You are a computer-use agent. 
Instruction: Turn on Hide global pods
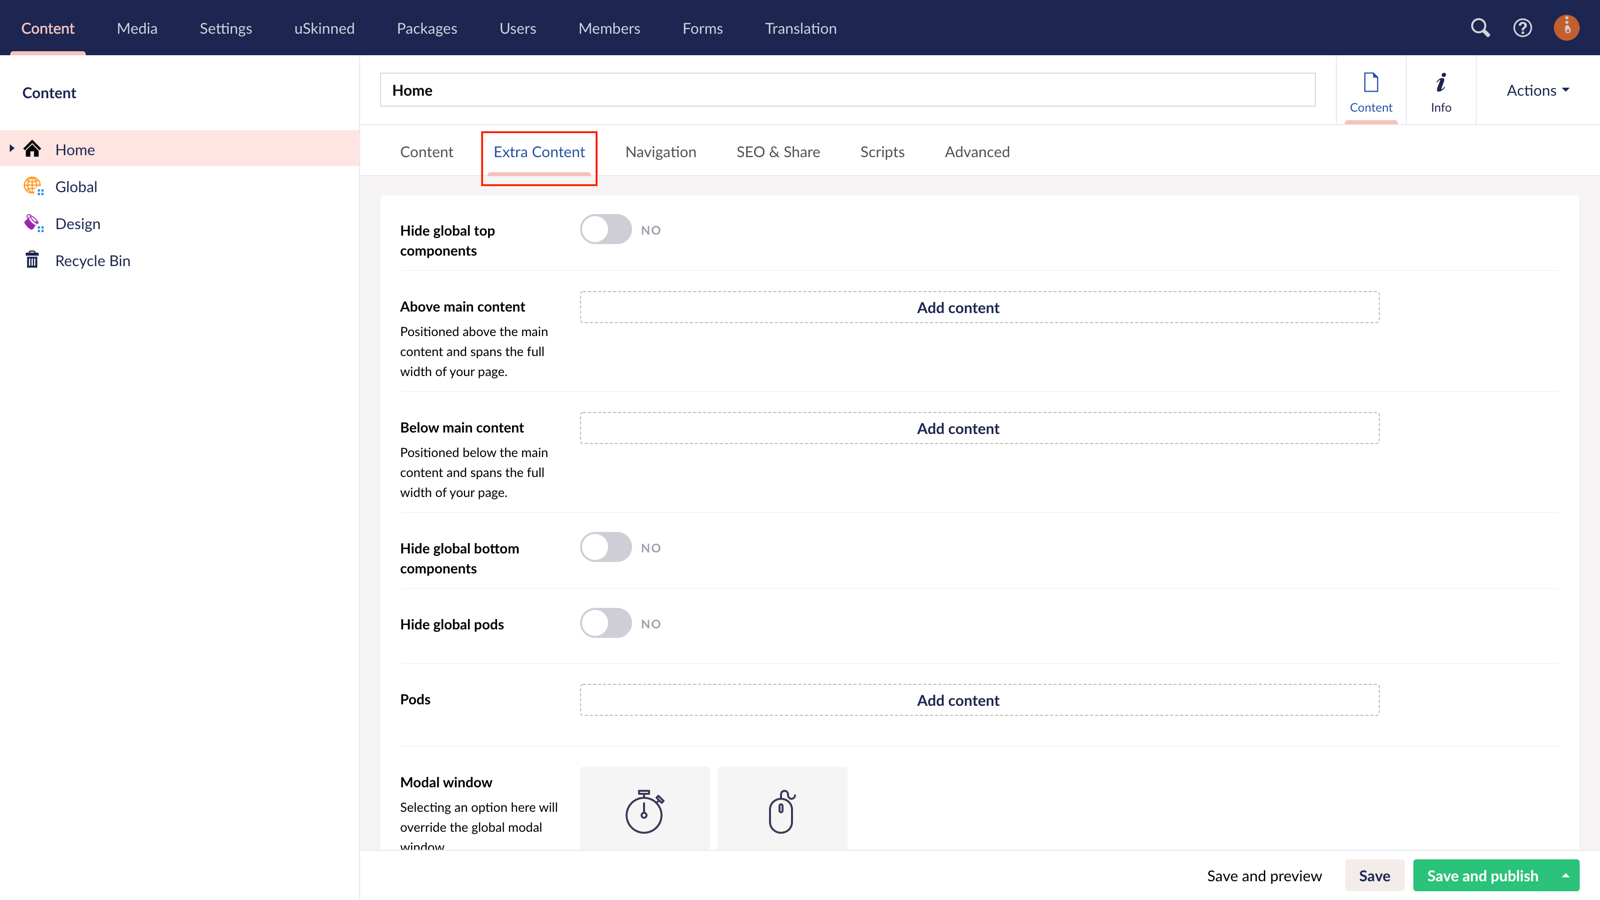pos(605,623)
